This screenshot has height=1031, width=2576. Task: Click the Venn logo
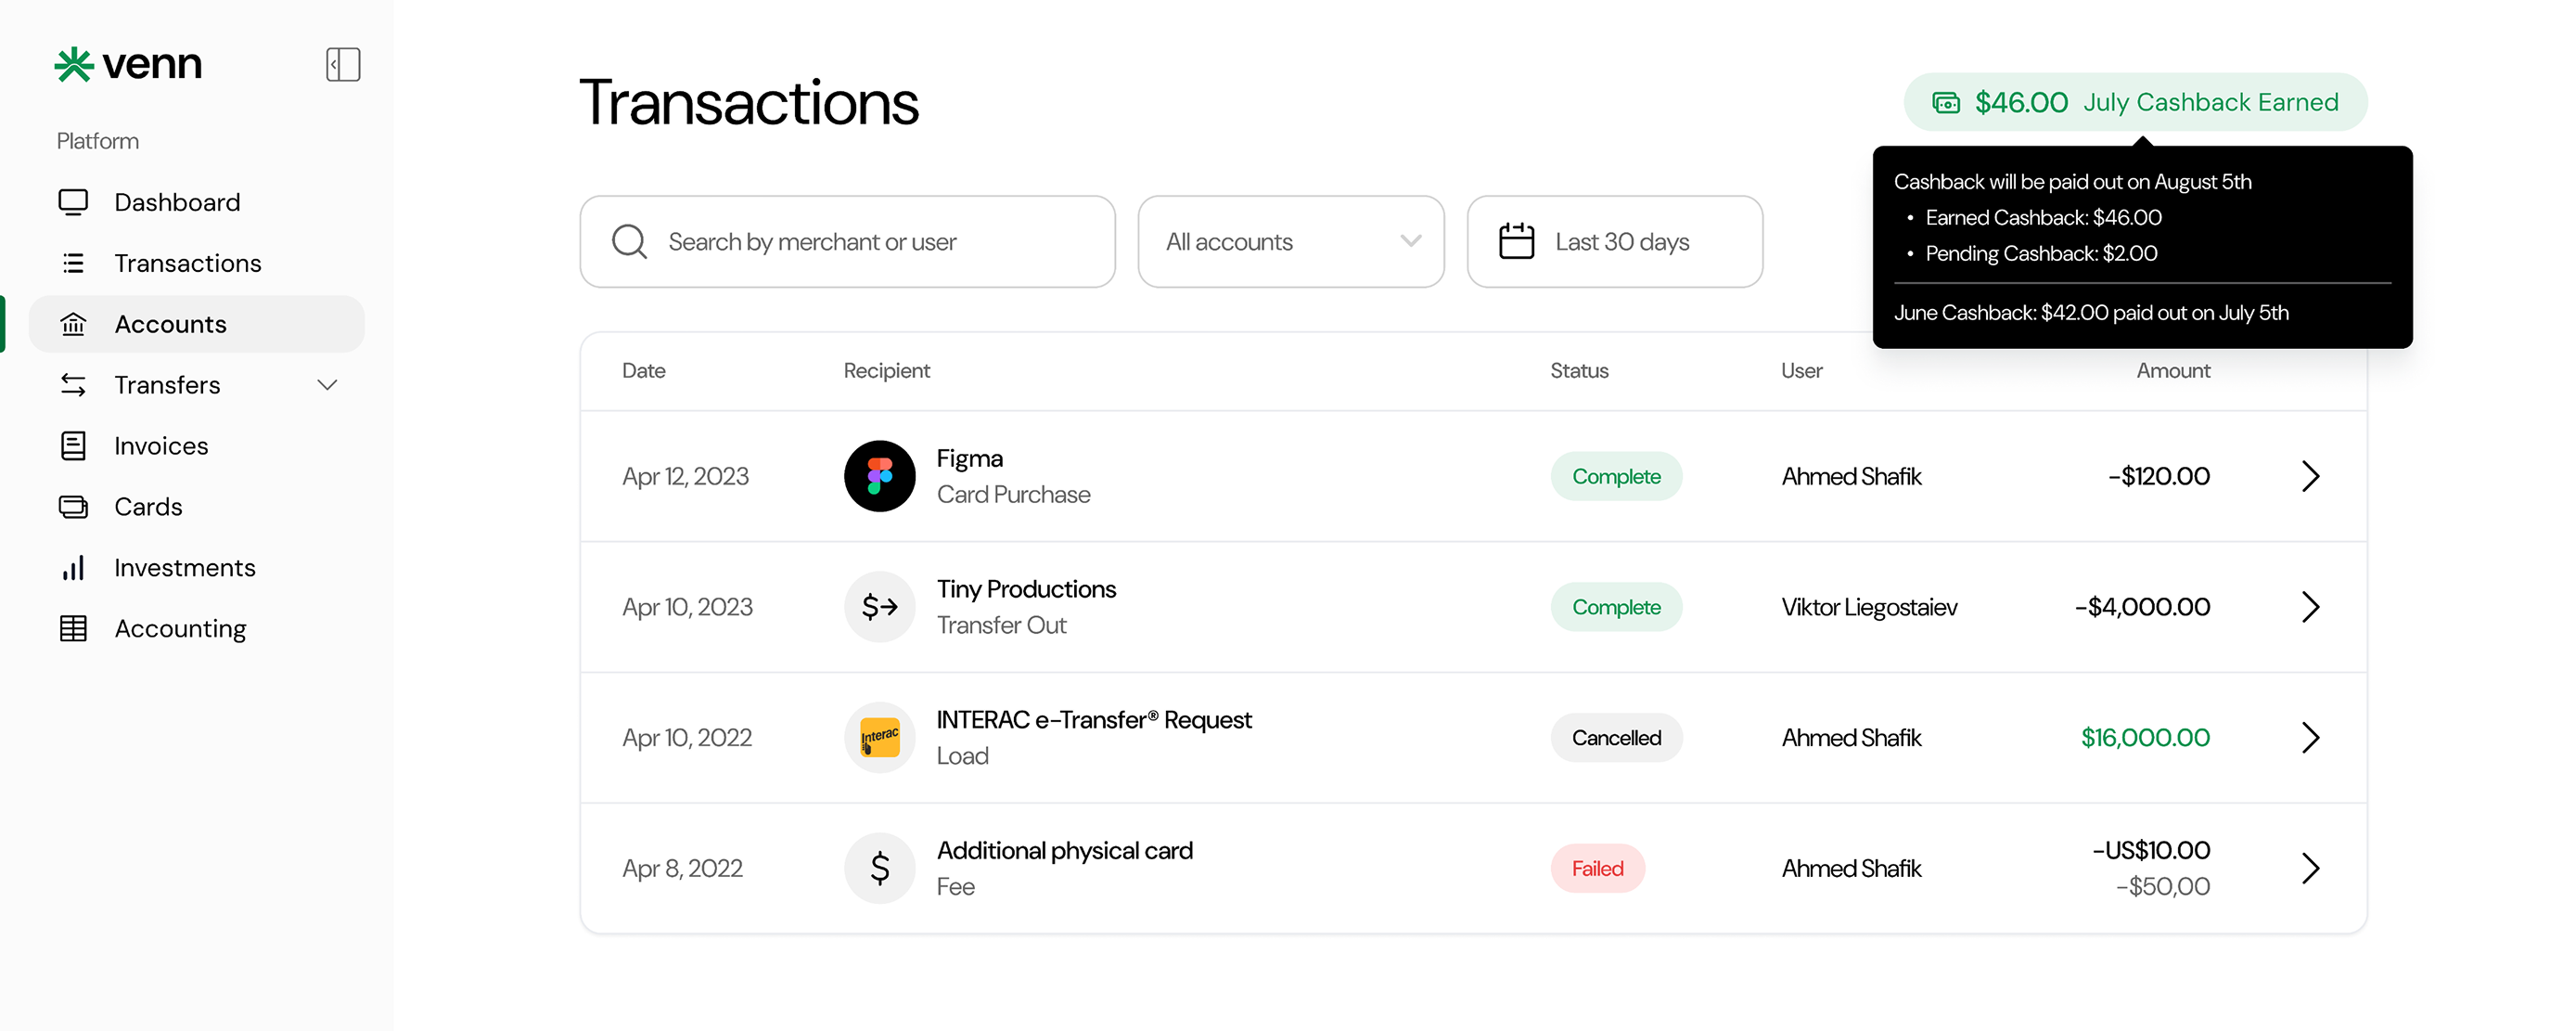[x=128, y=65]
